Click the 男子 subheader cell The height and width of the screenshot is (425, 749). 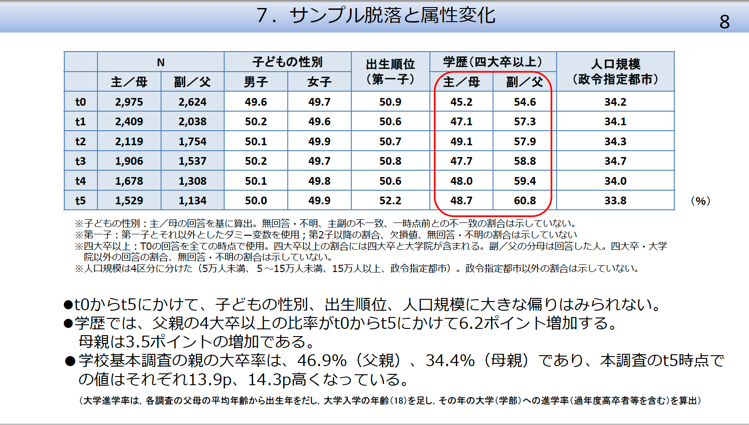click(255, 81)
